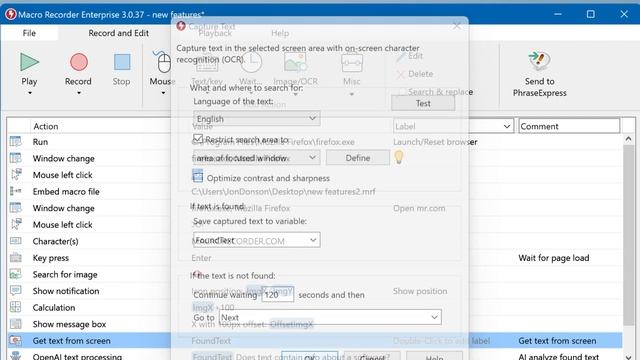The width and height of the screenshot is (640, 360).
Task: Open the Play button dropdown arrow
Action: 29,93
